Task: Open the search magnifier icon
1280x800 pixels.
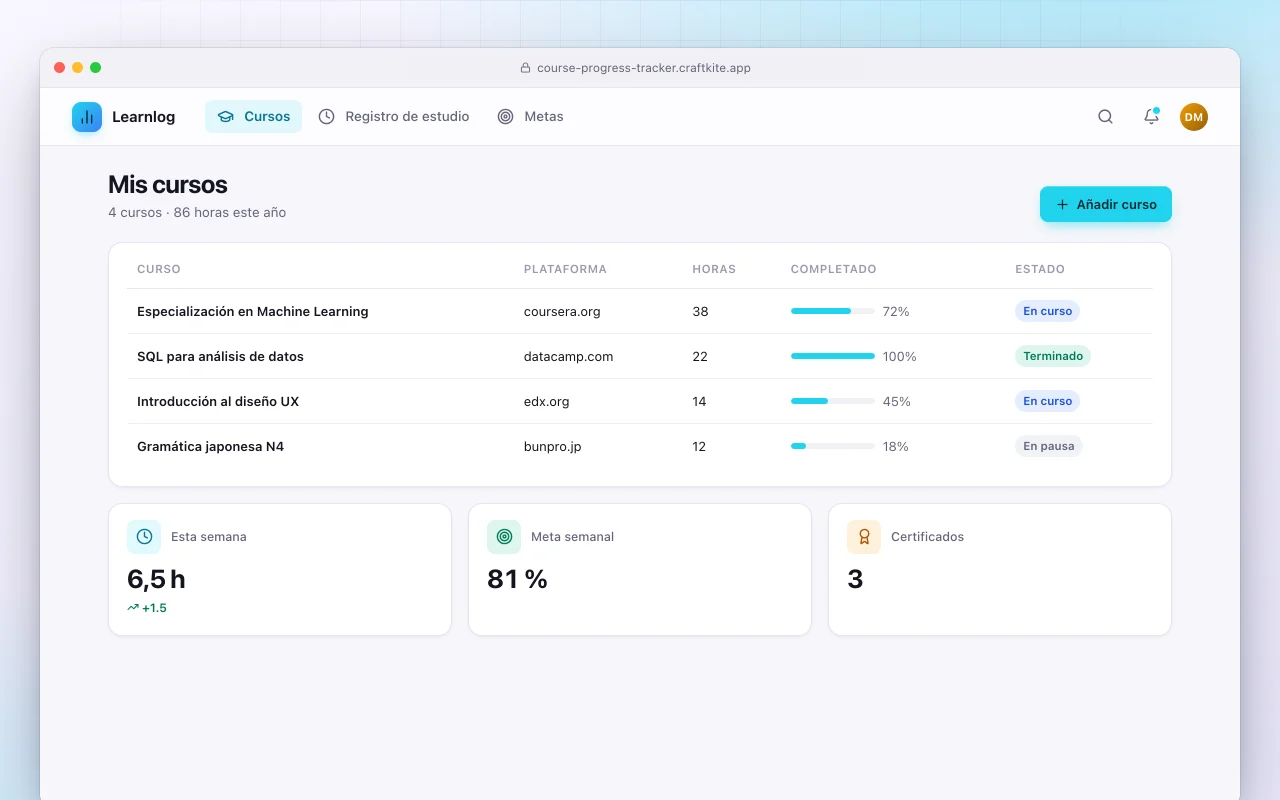Action: (x=1105, y=117)
